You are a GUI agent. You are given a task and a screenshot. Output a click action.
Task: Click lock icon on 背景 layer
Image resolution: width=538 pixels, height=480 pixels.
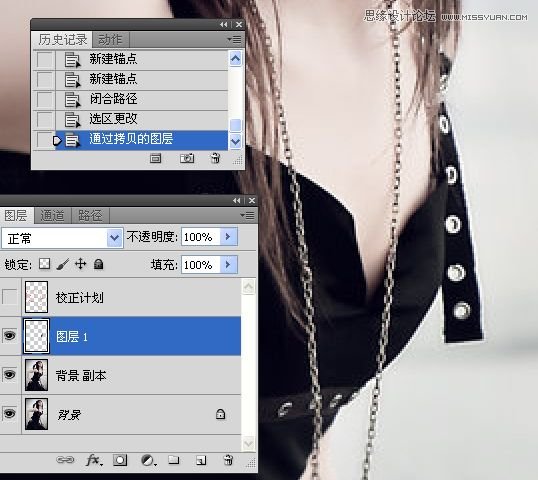(x=220, y=414)
